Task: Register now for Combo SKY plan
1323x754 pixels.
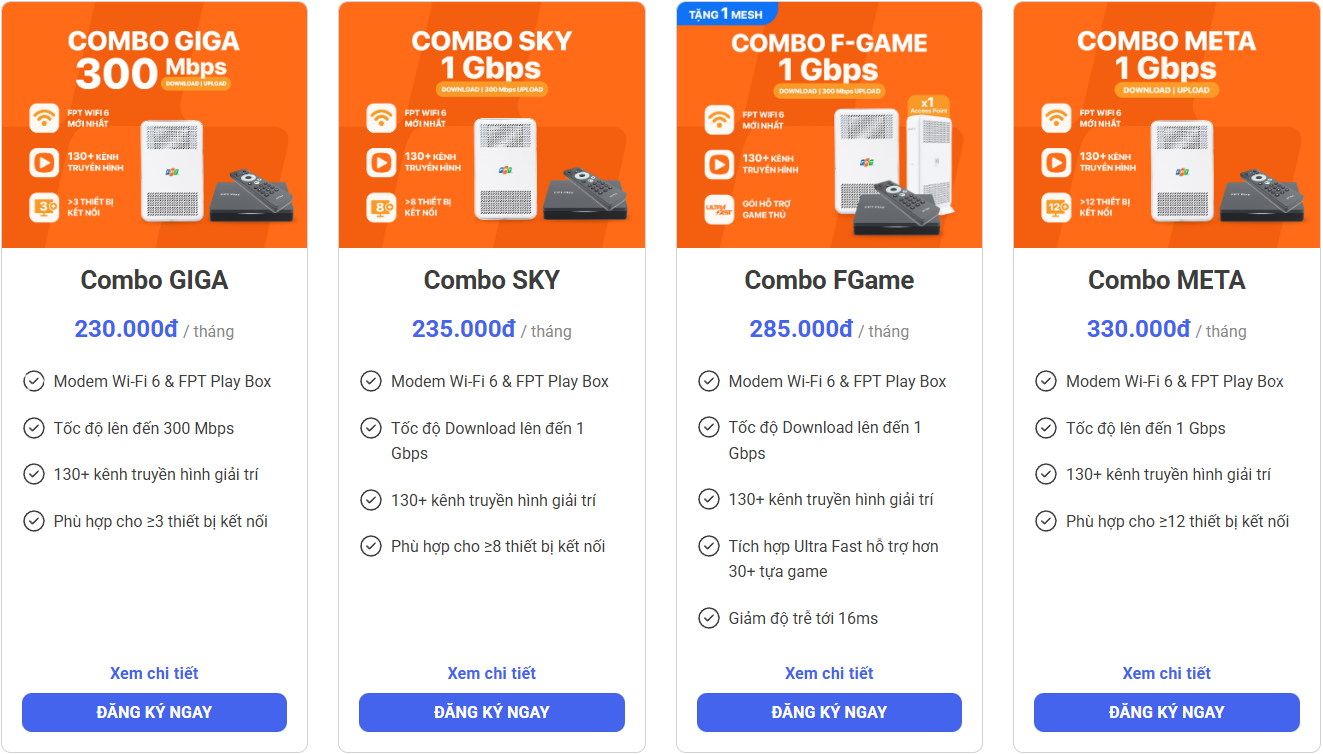Action: tap(491, 712)
